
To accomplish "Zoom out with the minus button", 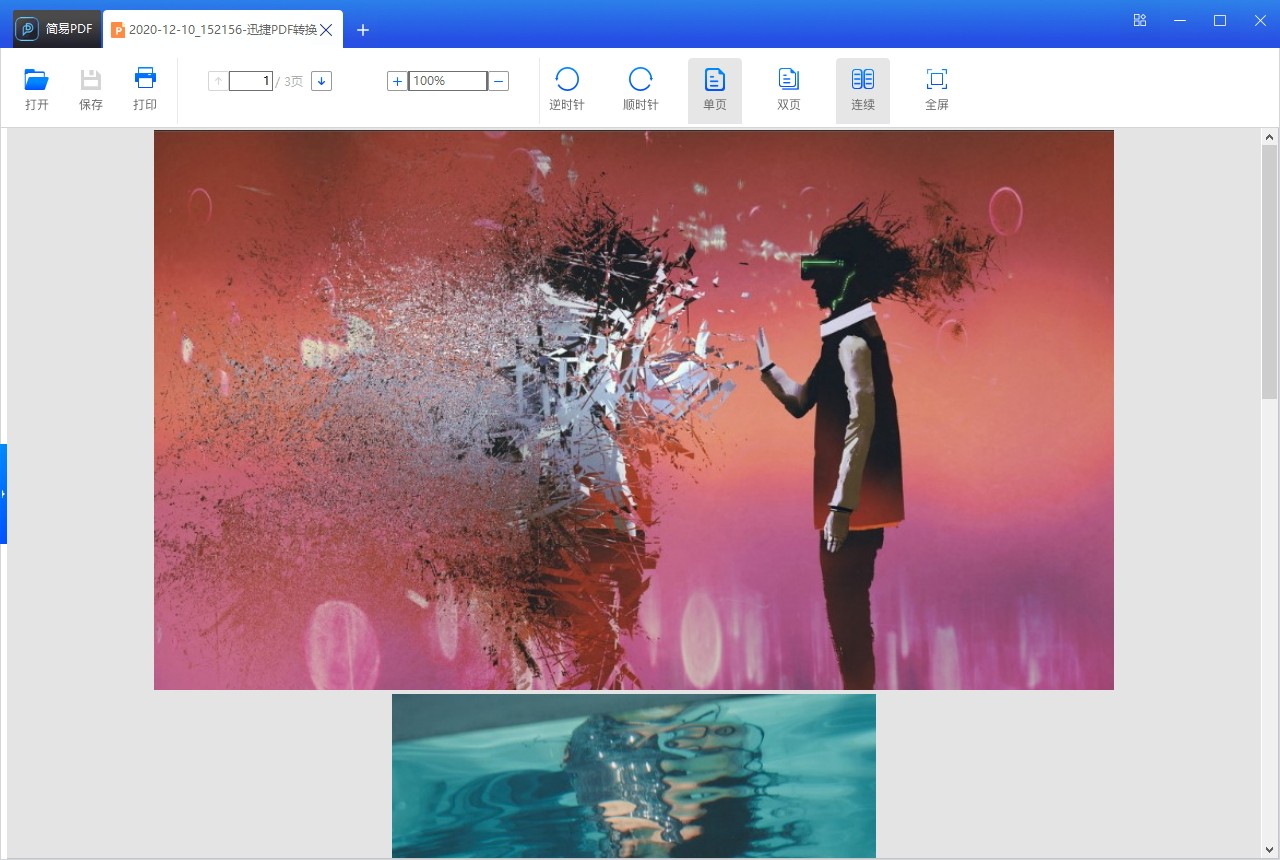I will (x=499, y=81).
